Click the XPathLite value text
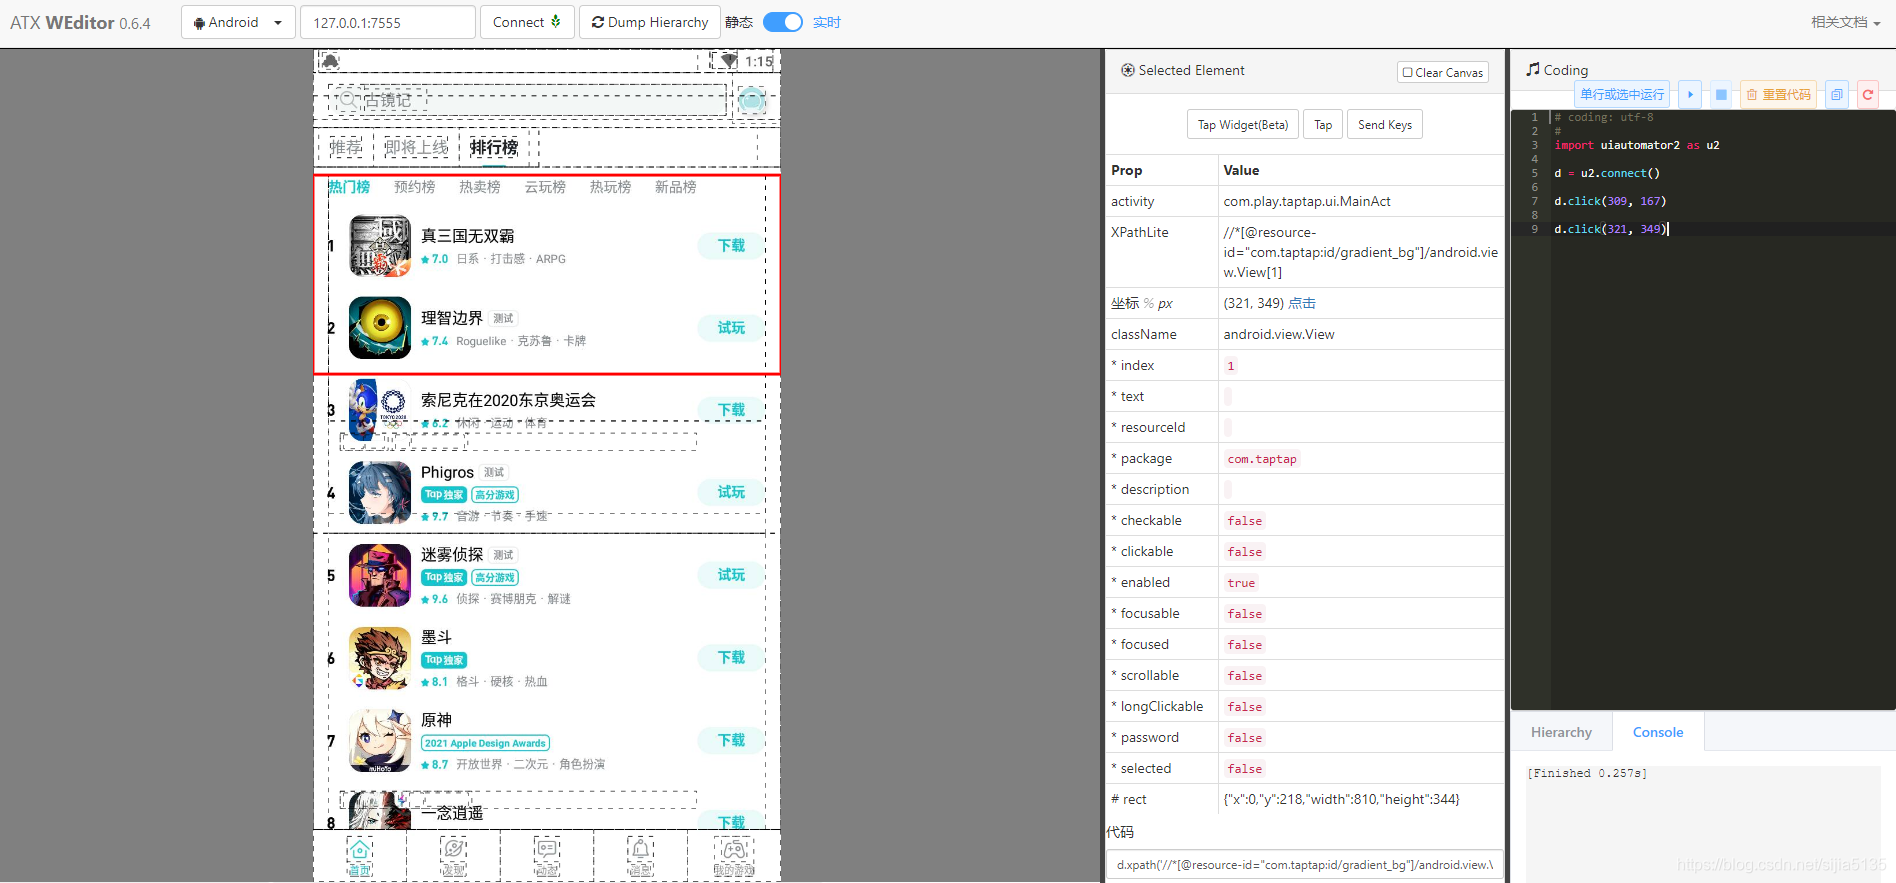Image resolution: width=1896 pixels, height=883 pixels. click(1360, 252)
